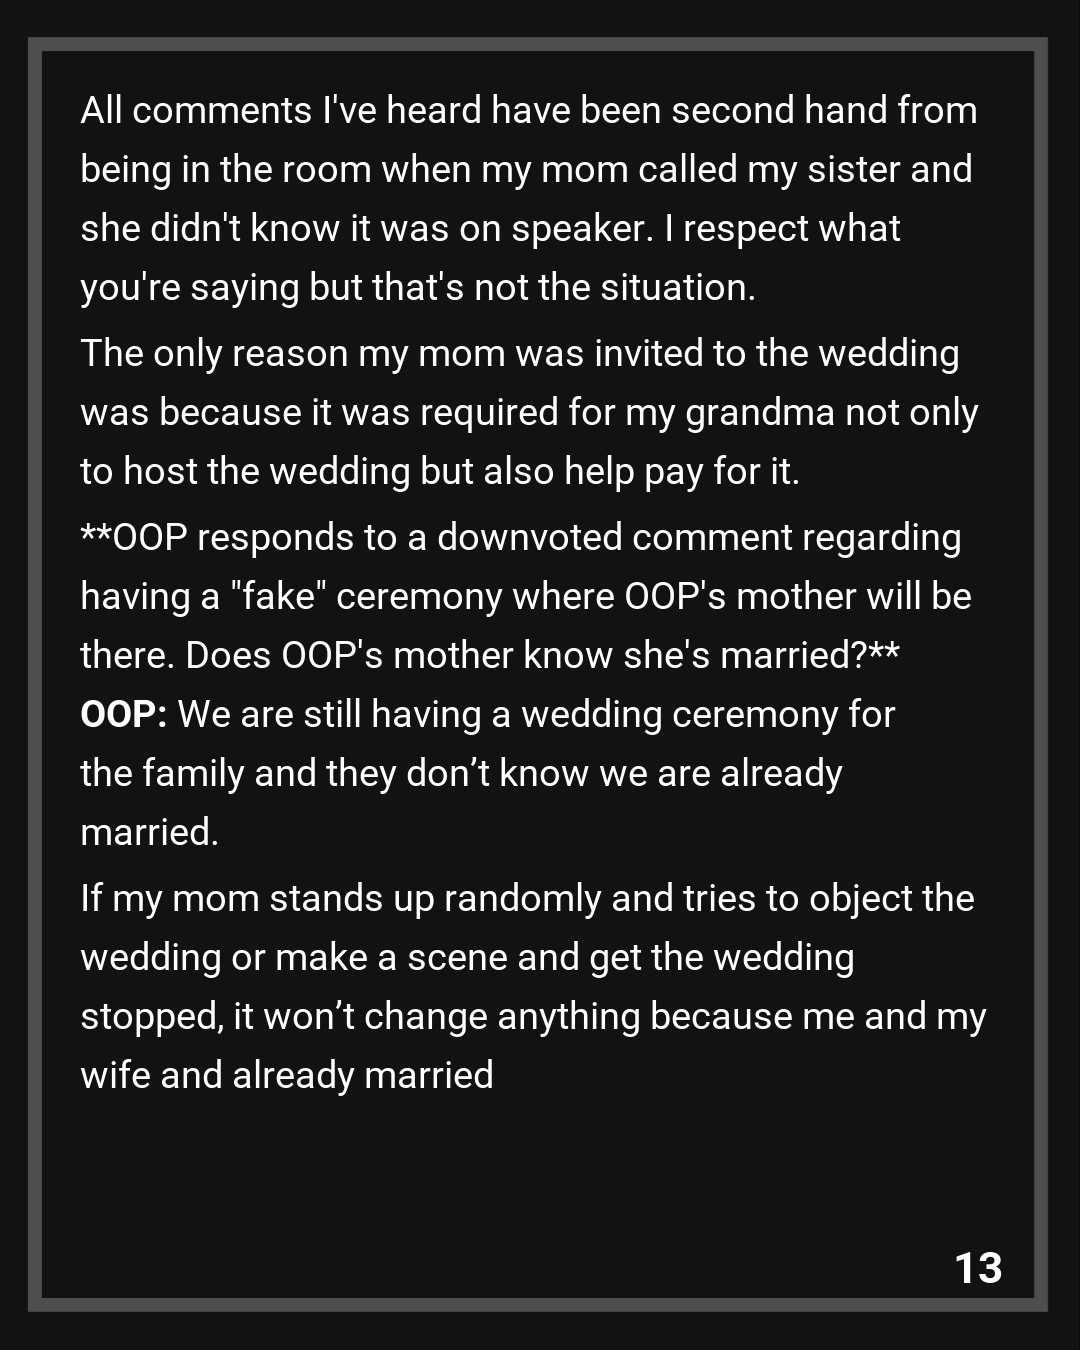Screen dimensions: 1080x1350
Task: Click the bold "OOP:" label
Action: (123, 715)
